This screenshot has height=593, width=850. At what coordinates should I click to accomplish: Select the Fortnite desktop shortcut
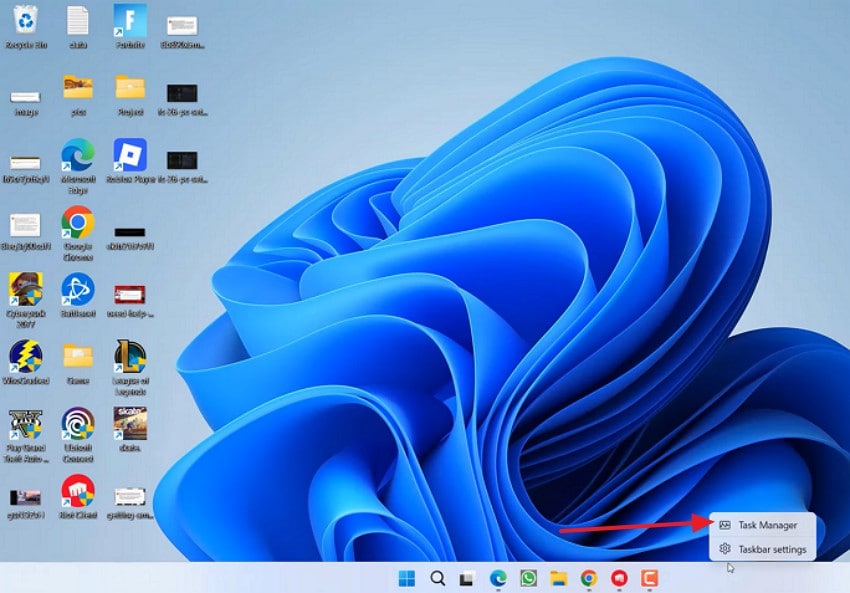(x=130, y=20)
